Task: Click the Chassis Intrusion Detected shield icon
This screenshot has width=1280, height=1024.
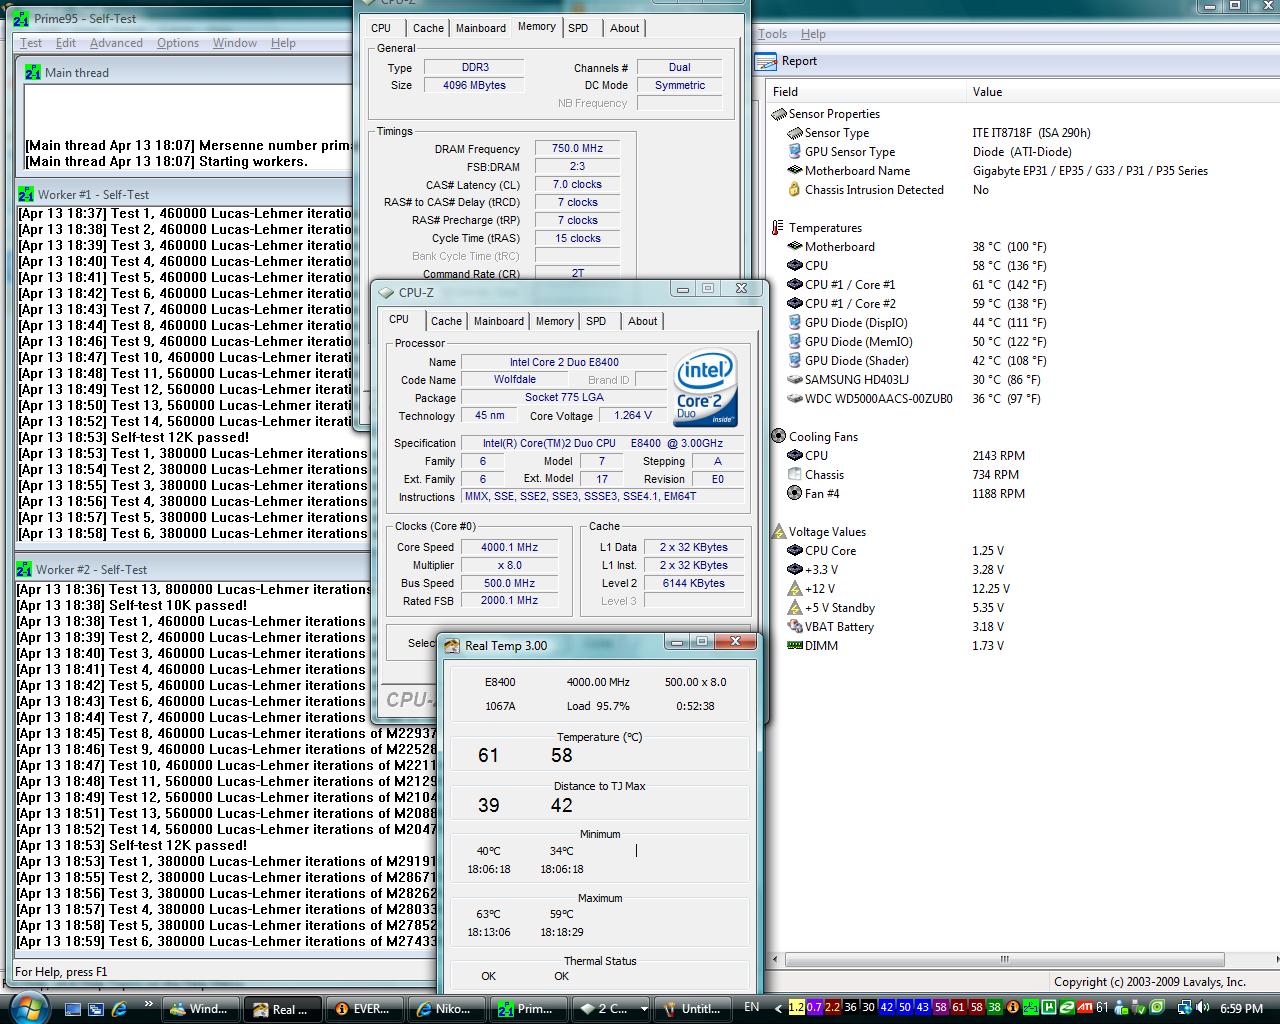Action: click(794, 190)
